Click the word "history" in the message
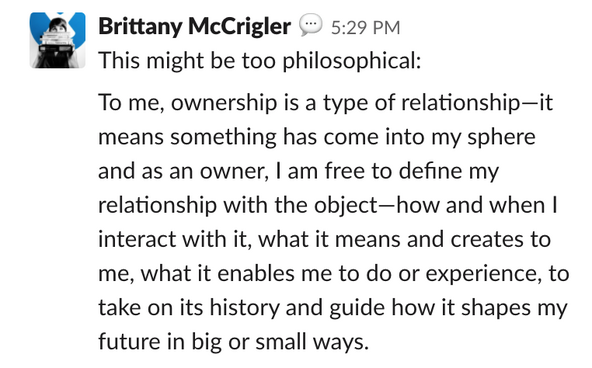This screenshot has height=368, width=592. pyautogui.click(x=244, y=308)
